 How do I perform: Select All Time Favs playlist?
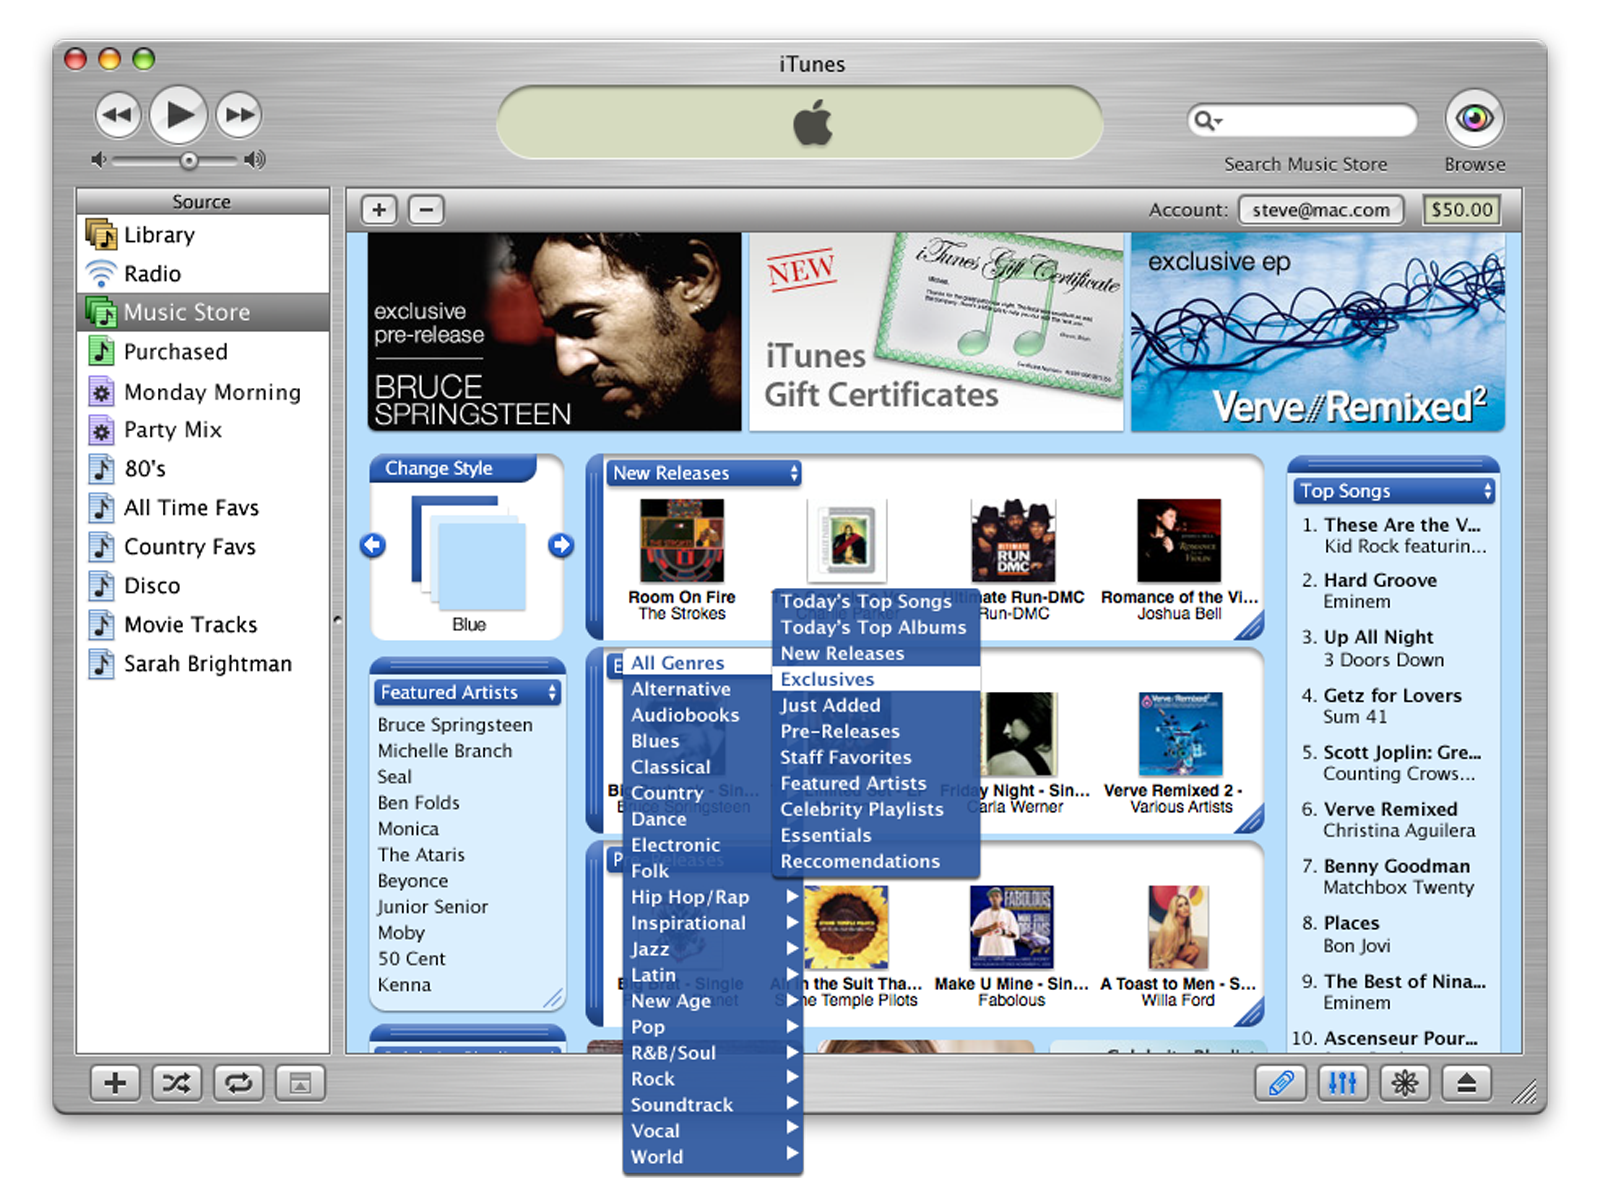pos(204,507)
